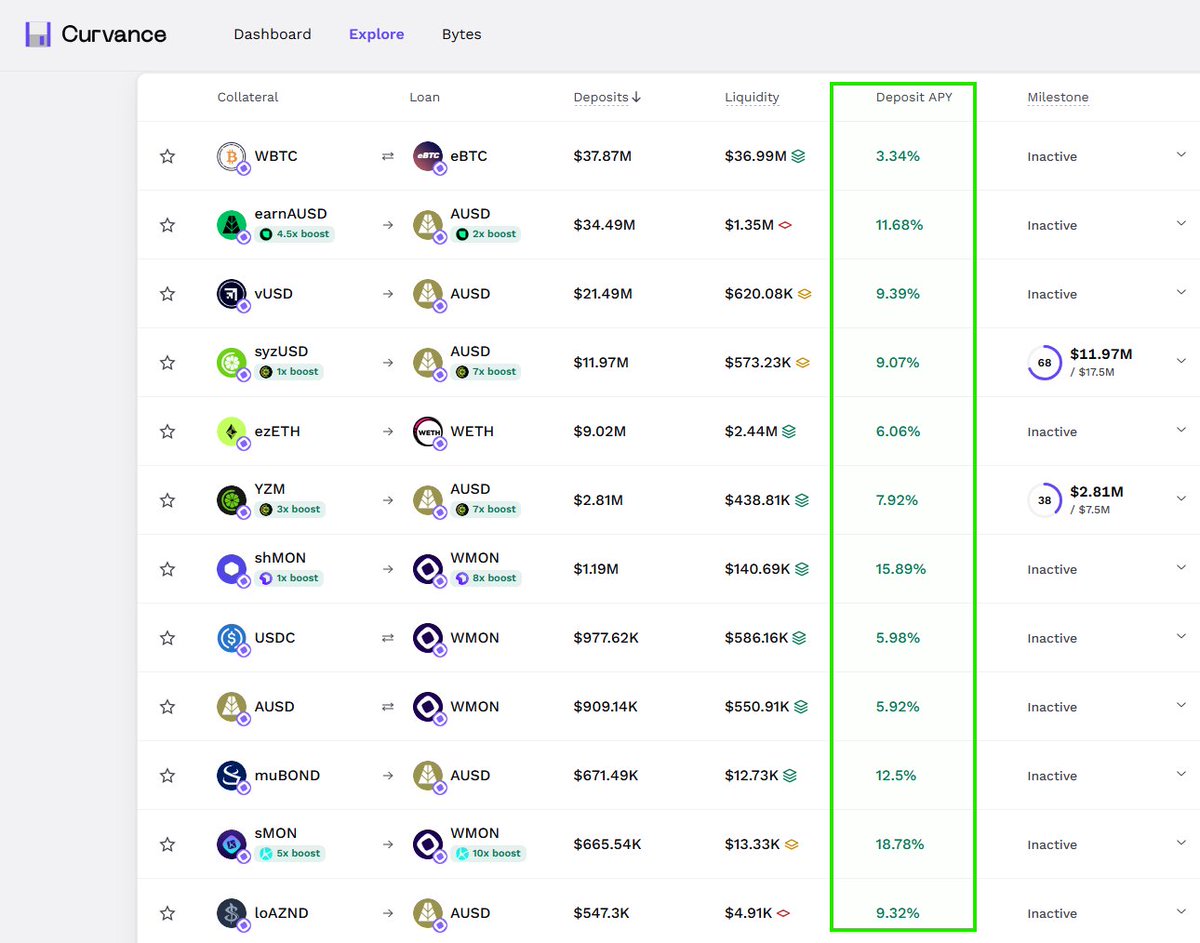
Task: Click the WETH loan token icon
Action: coord(428,432)
